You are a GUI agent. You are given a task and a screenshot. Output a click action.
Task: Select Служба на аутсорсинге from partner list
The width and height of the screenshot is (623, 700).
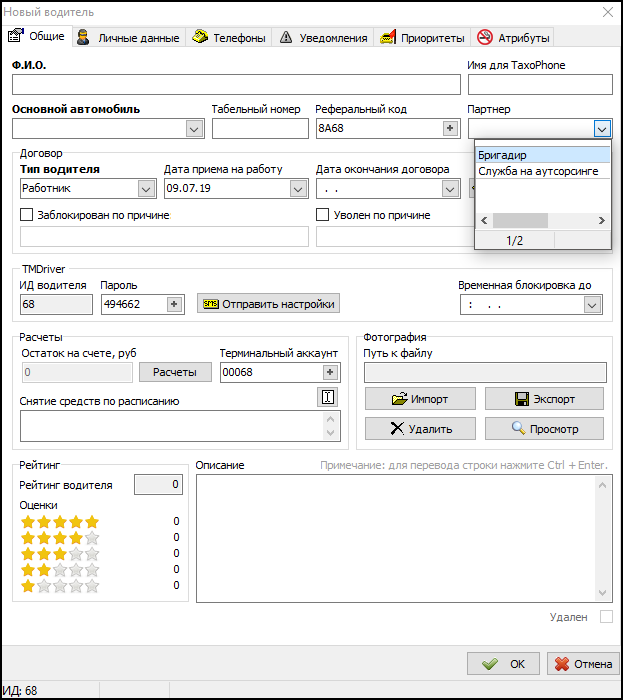click(538, 171)
